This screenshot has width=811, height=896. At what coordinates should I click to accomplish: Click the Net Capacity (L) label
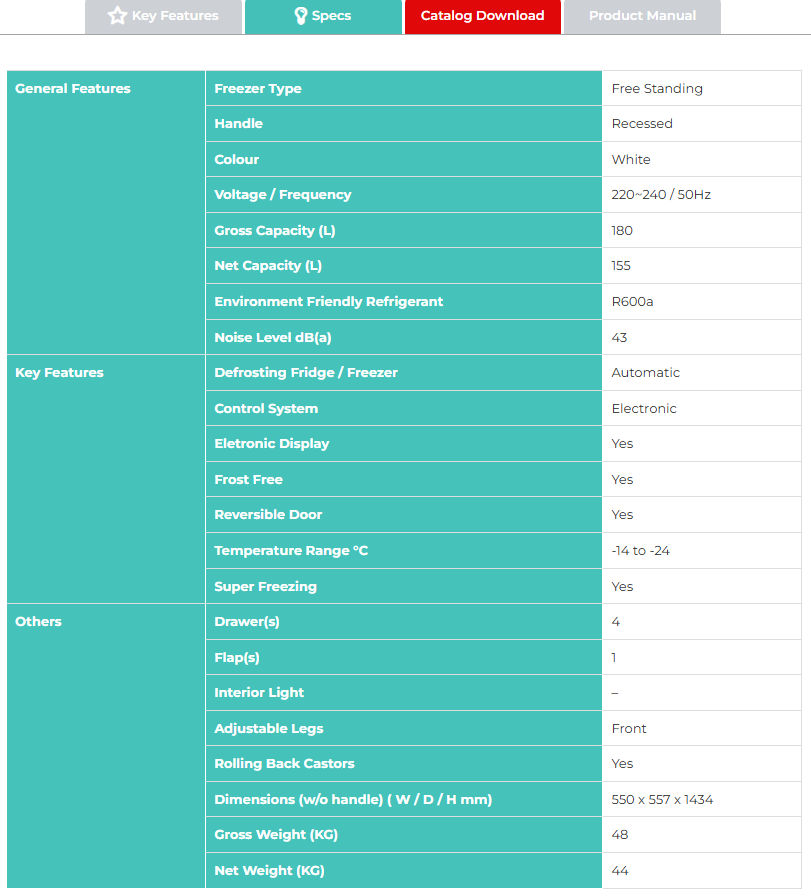pos(268,266)
